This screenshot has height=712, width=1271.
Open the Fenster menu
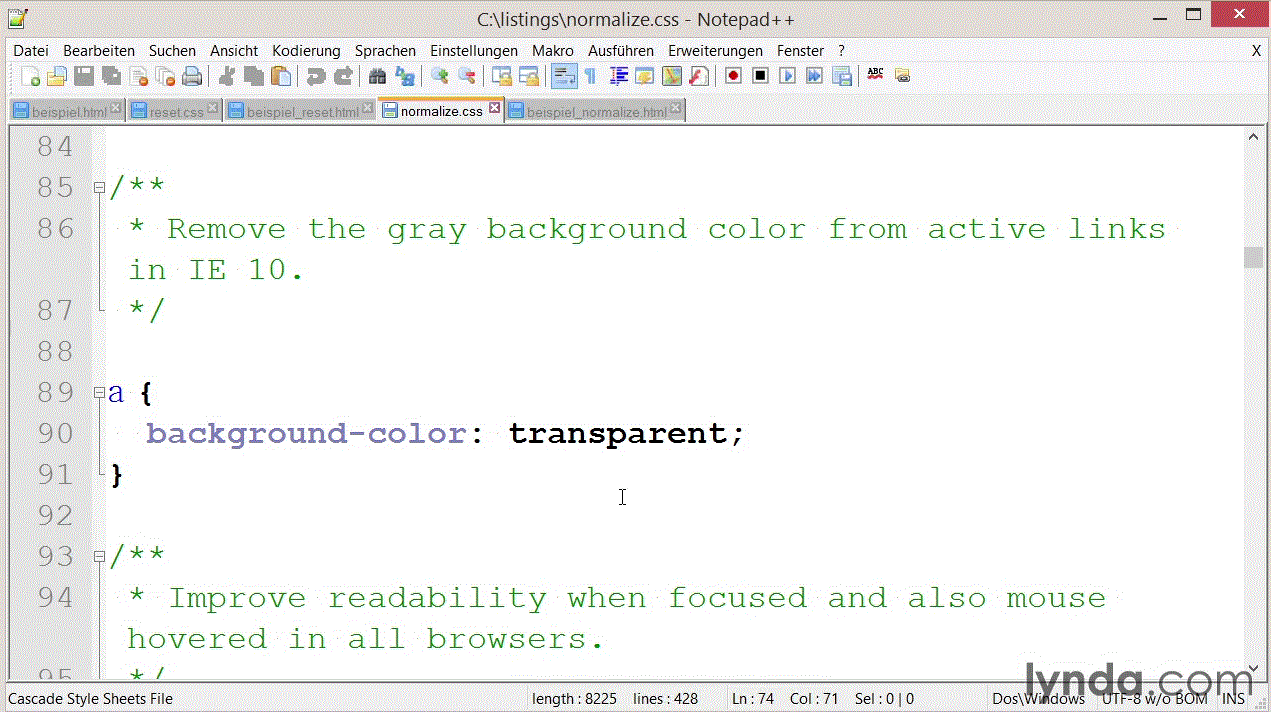[801, 50]
